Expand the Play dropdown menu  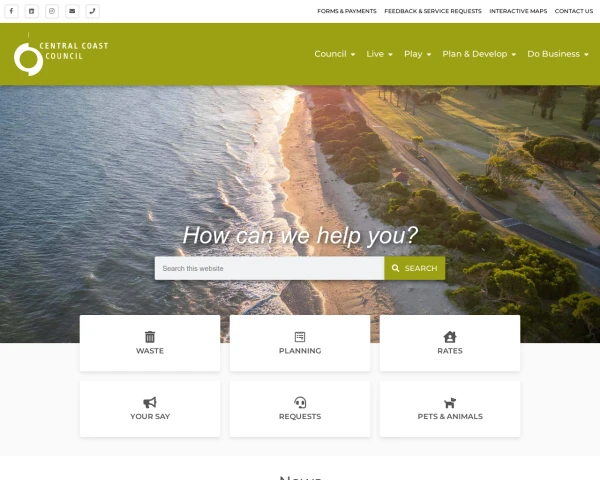(x=418, y=54)
